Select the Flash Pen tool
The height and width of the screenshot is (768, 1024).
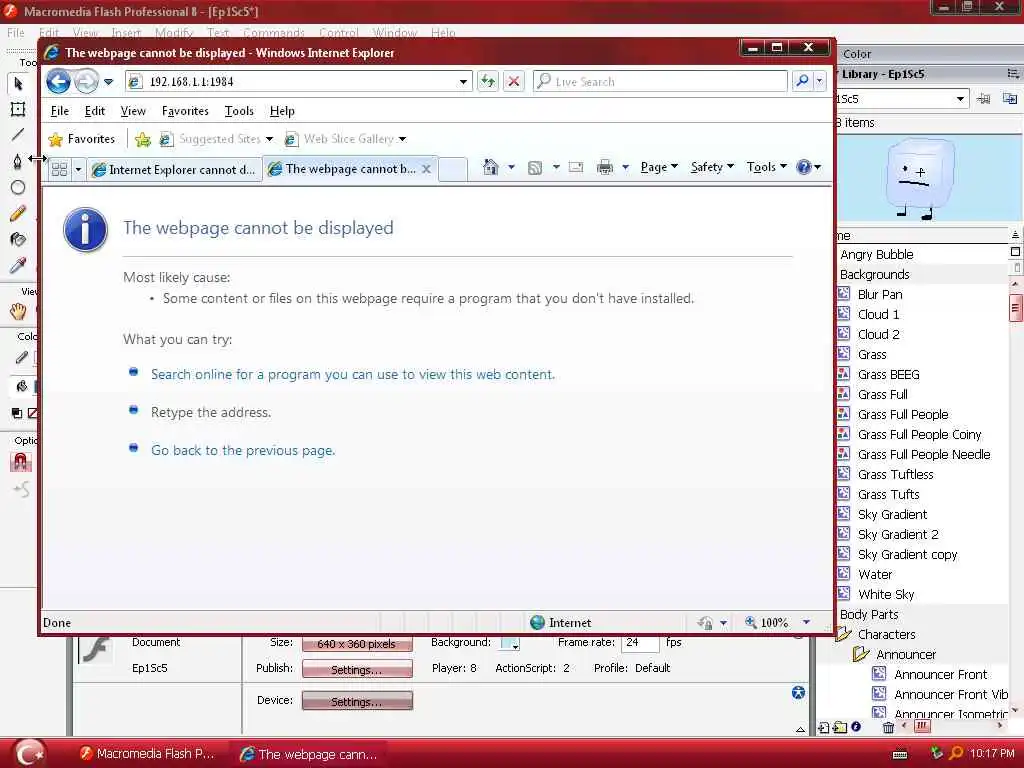[x=18, y=161]
